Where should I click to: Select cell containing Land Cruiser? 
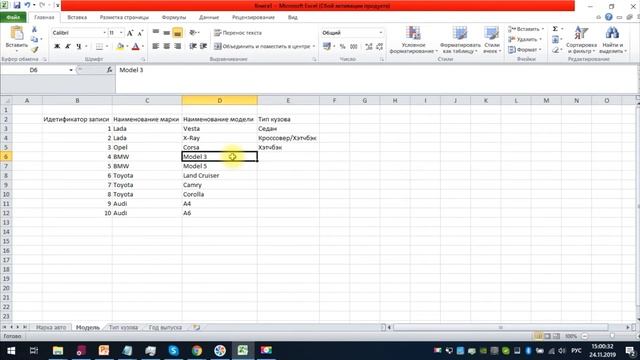220,176
